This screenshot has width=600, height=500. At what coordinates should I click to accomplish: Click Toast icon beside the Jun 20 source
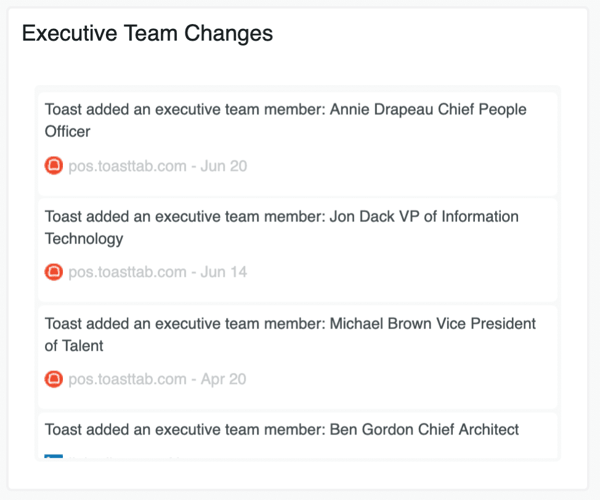pyautogui.click(x=54, y=166)
